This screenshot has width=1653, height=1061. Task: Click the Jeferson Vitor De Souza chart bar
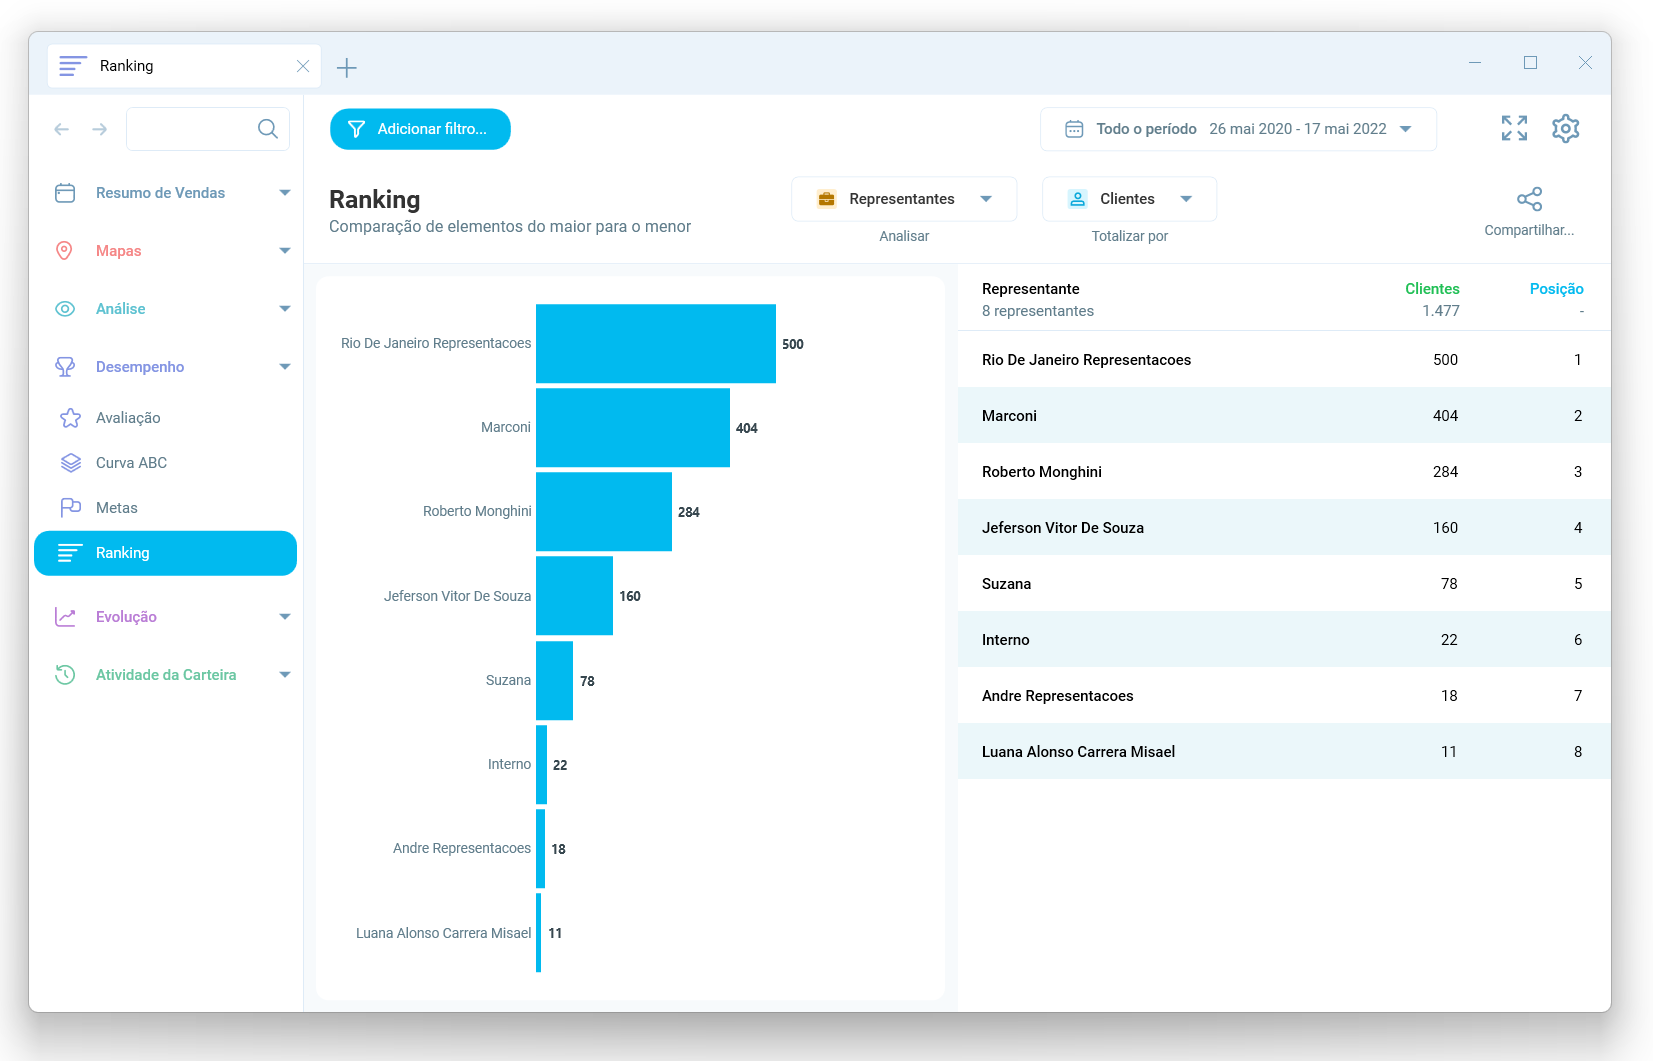(x=574, y=596)
